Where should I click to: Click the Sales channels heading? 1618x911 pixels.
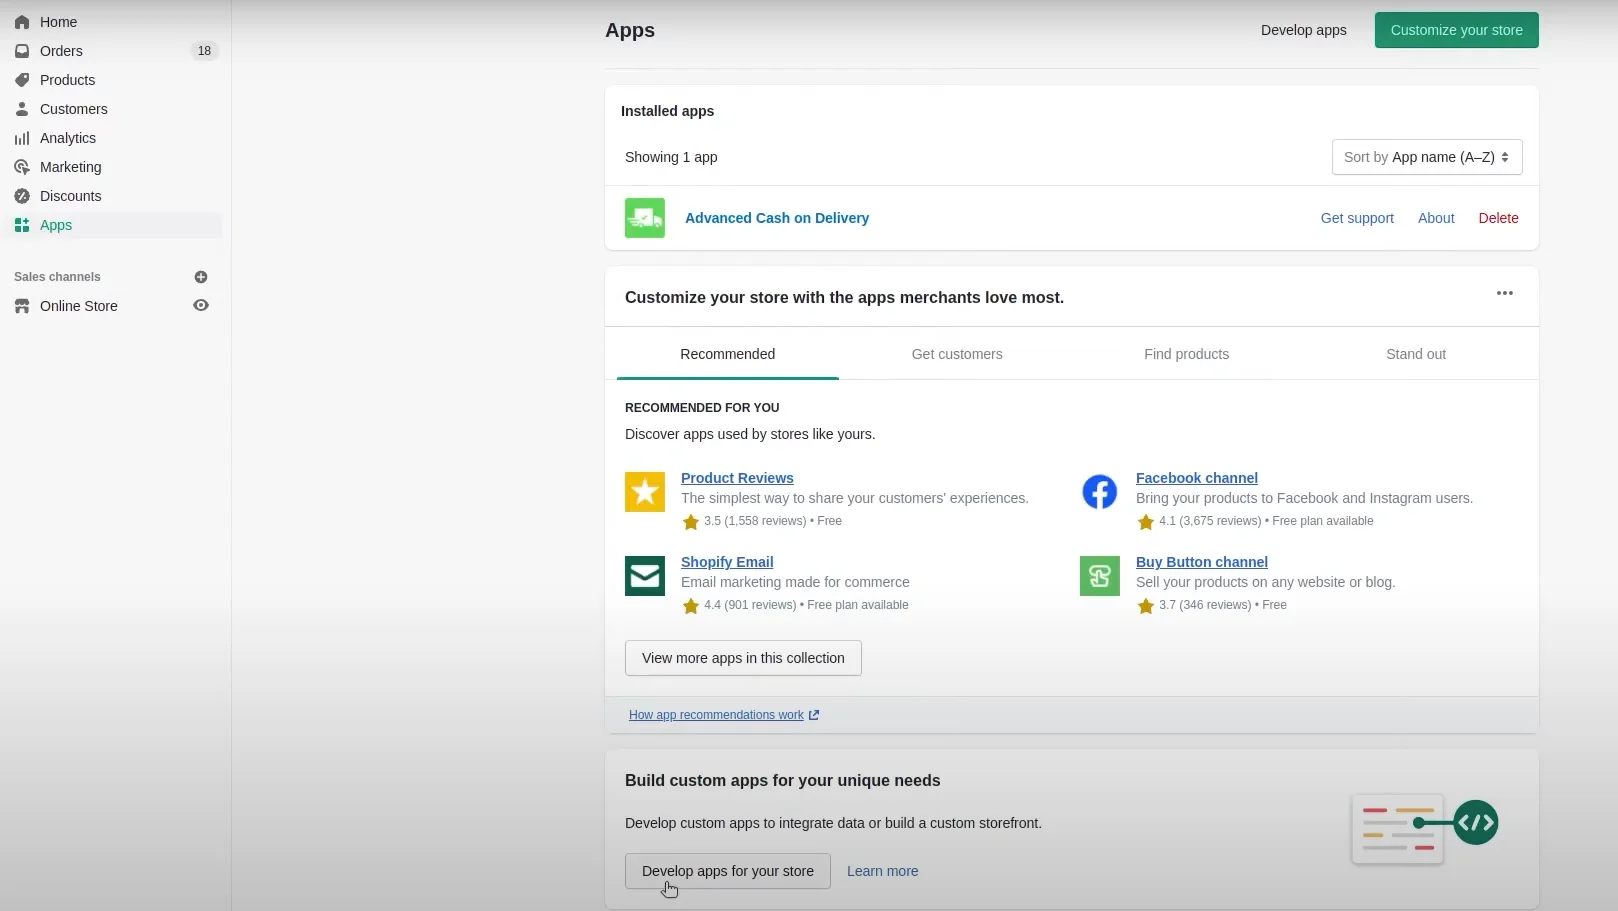click(57, 277)
